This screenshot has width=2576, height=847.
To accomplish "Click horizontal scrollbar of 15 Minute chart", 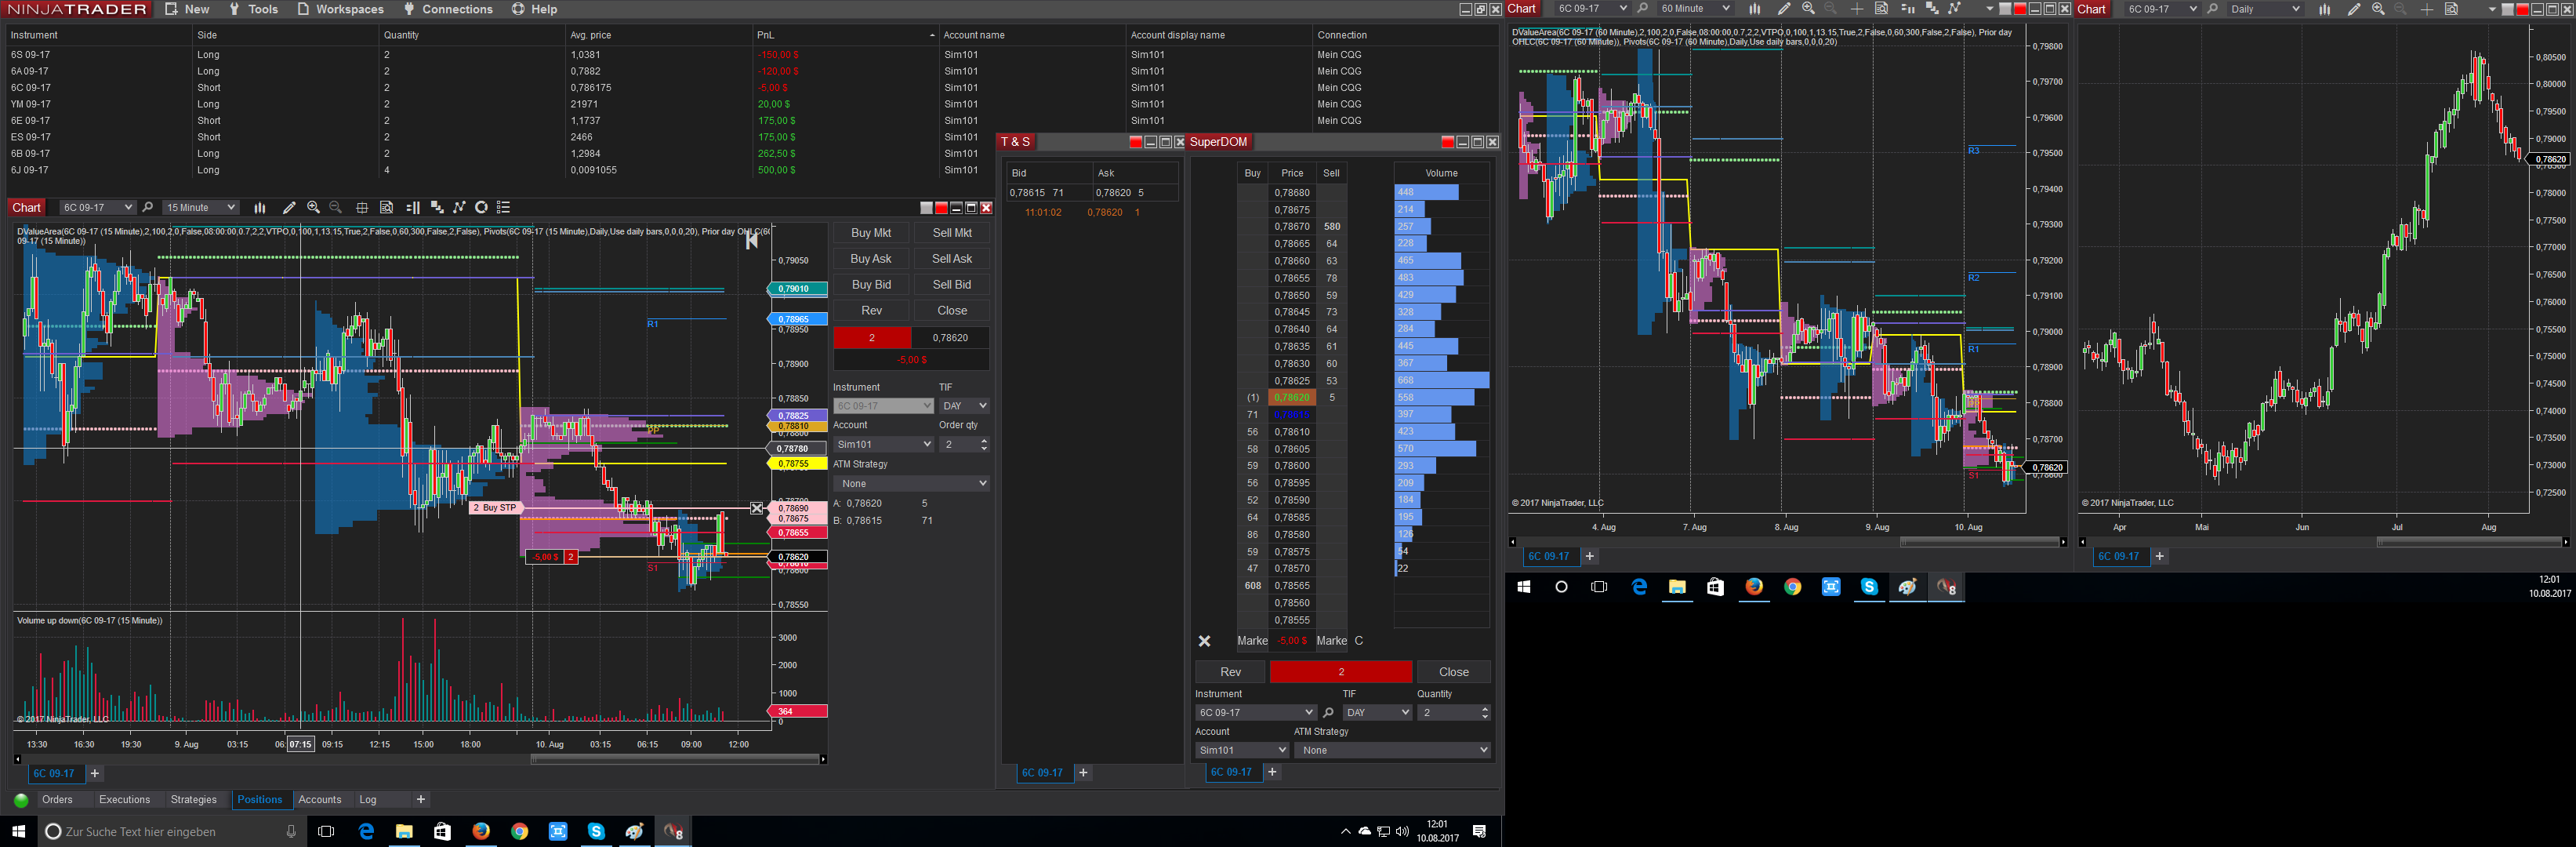I will point(675,760).
